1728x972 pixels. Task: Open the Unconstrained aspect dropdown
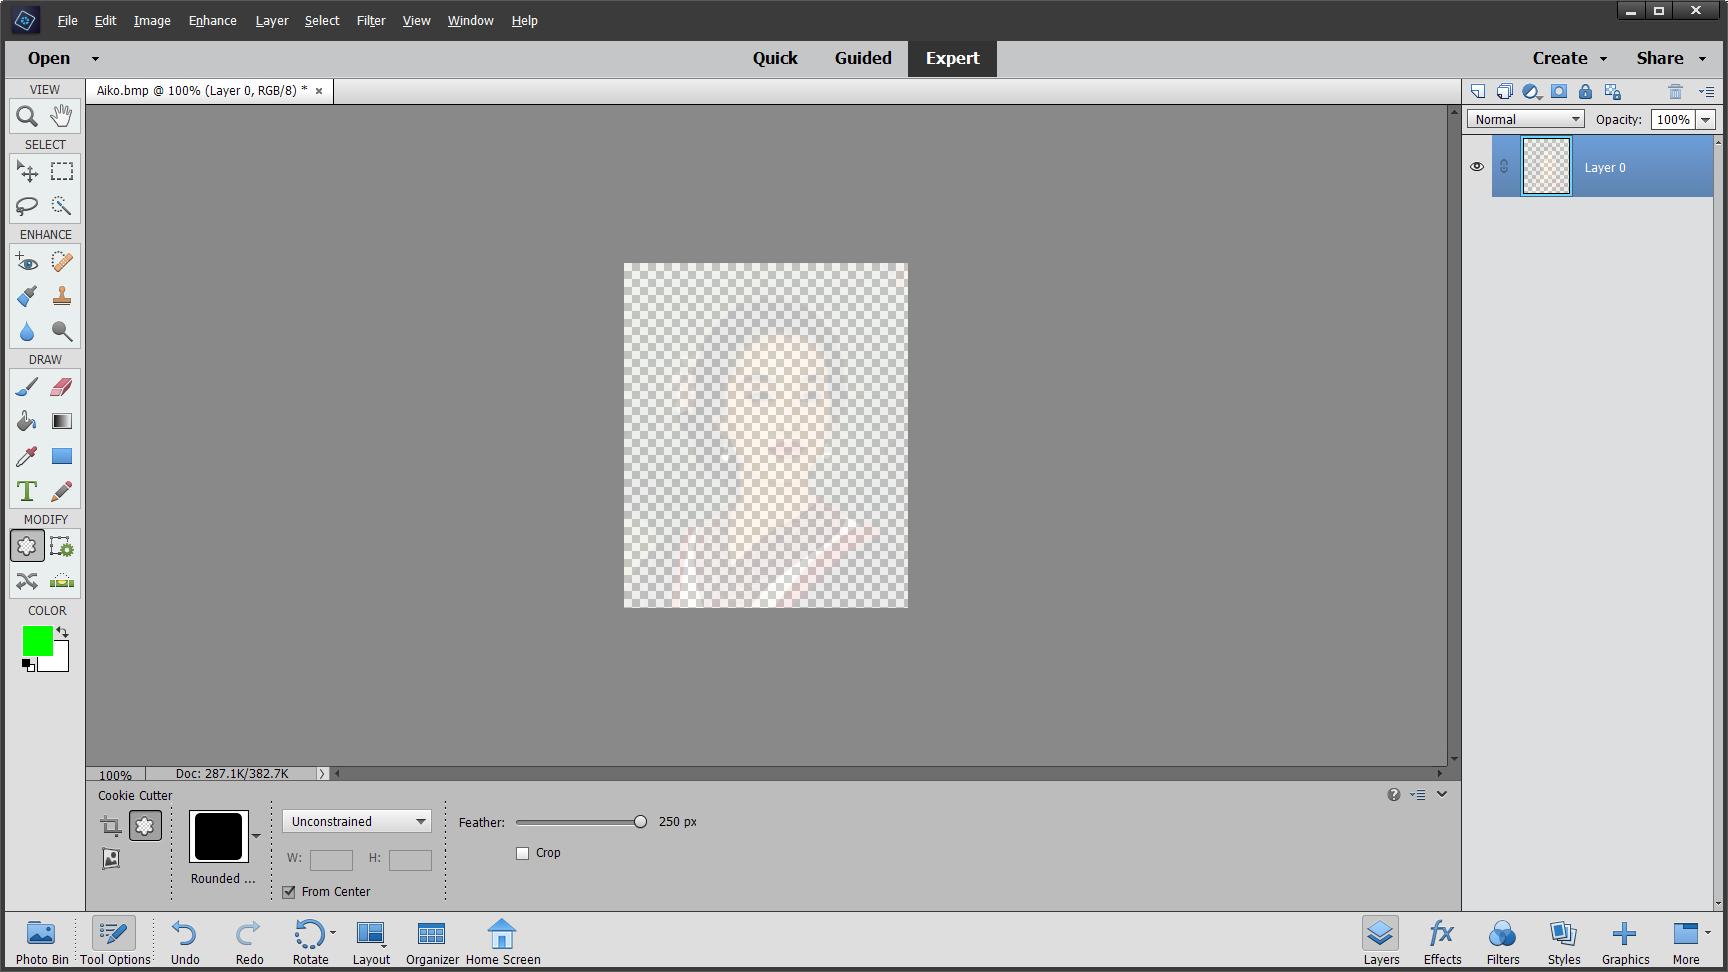pos(418,821)
